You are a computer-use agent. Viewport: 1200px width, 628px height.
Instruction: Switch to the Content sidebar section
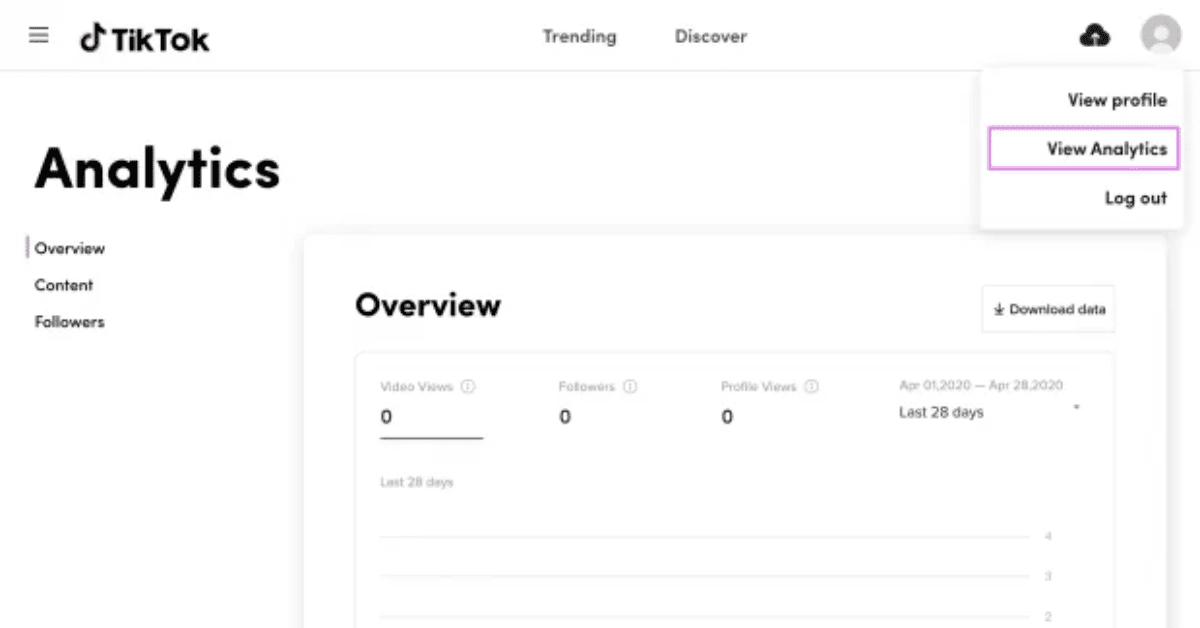63,285
